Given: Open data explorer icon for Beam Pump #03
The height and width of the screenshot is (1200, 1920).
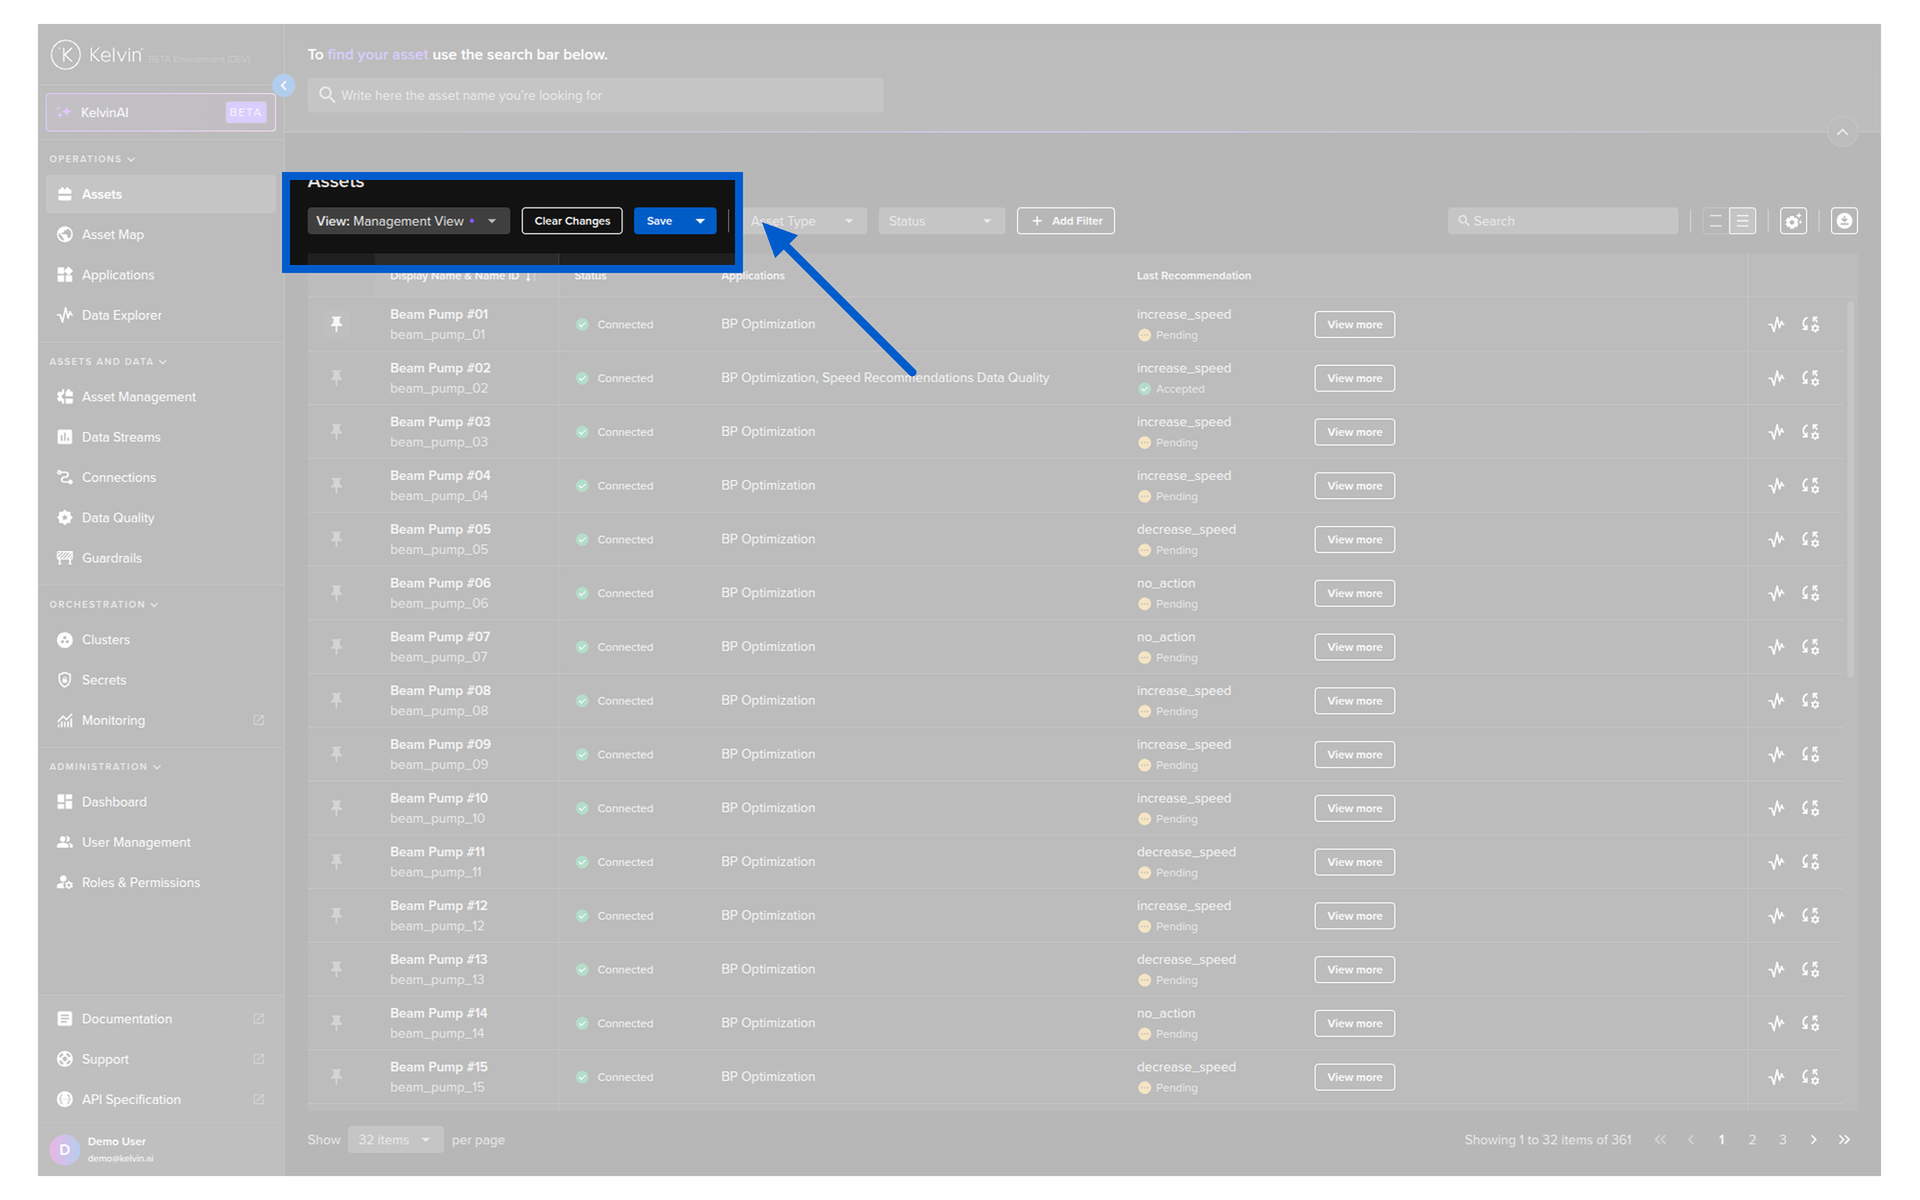Looking at the screenshot, I should [x=1776, y=432].
